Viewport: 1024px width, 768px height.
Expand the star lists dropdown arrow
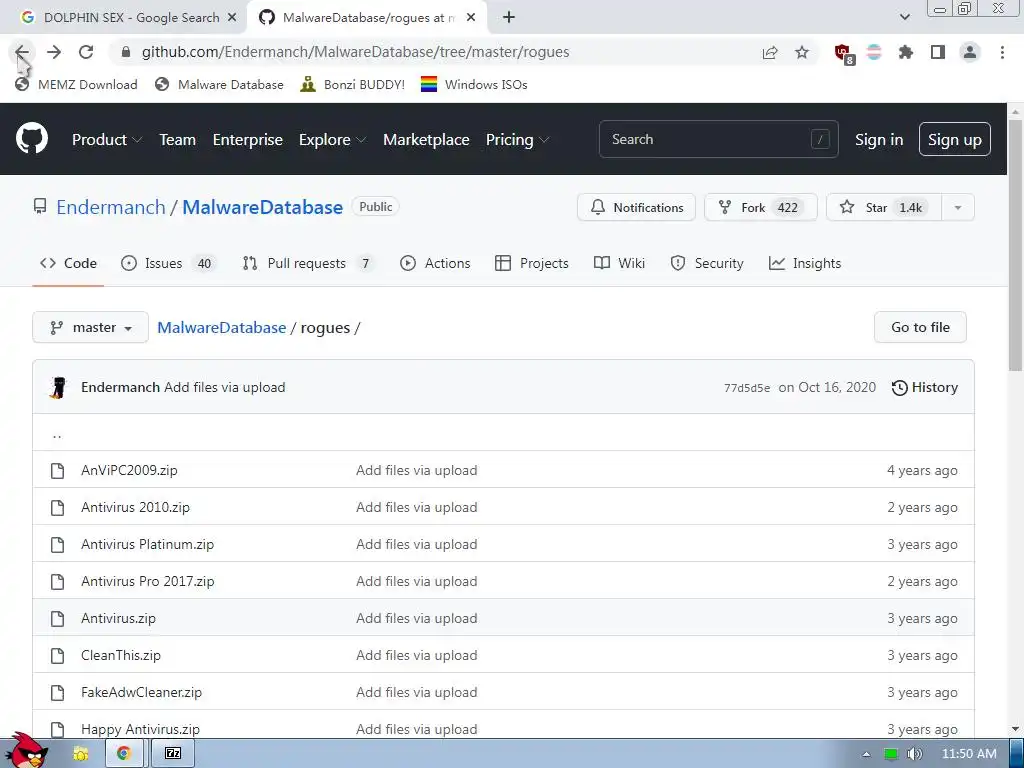[x=958, y=208]
